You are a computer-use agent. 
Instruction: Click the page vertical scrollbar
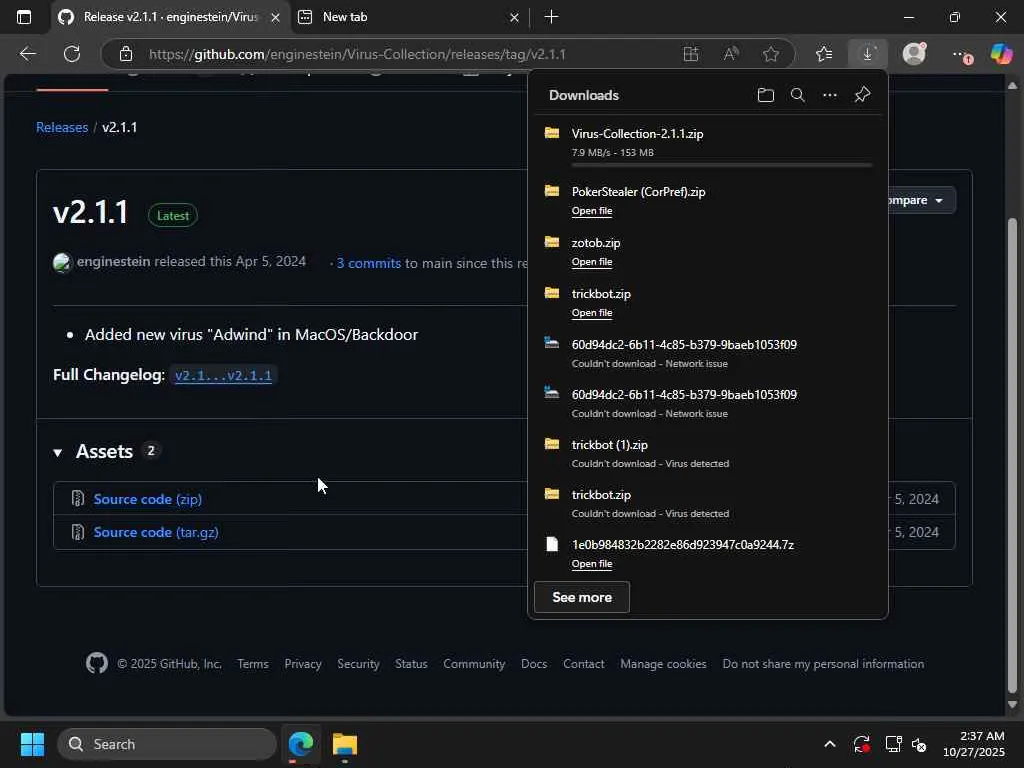(x=1012, y=457)
